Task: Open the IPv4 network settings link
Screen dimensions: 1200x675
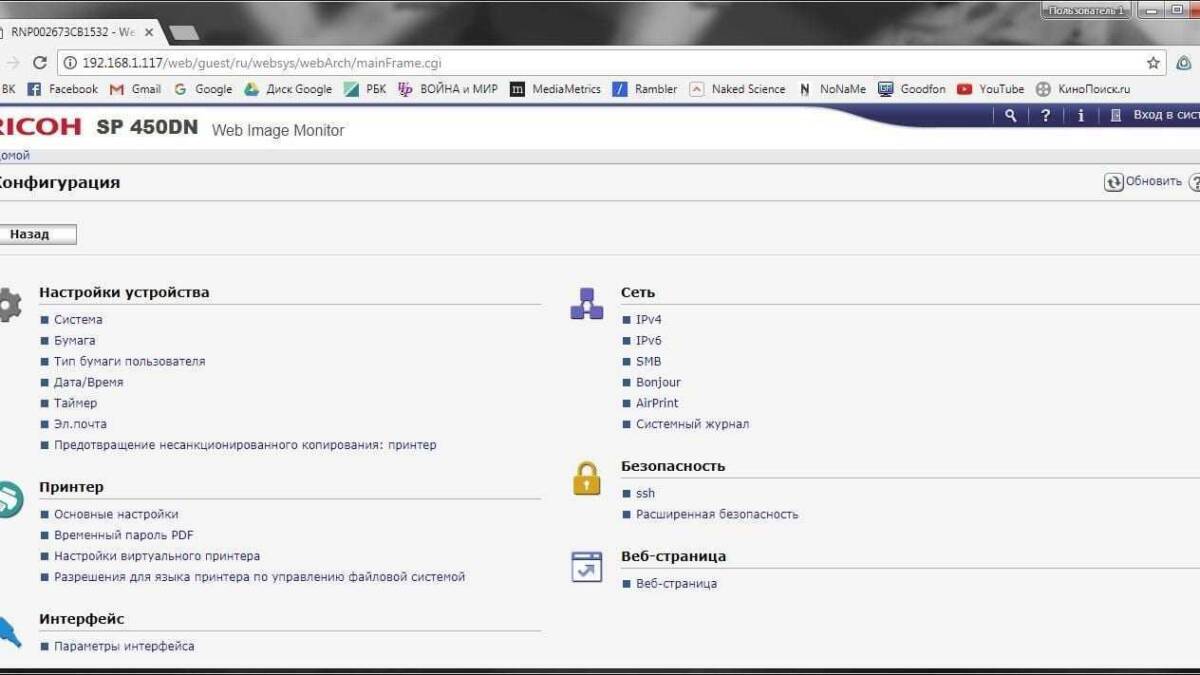Action: 649,320
